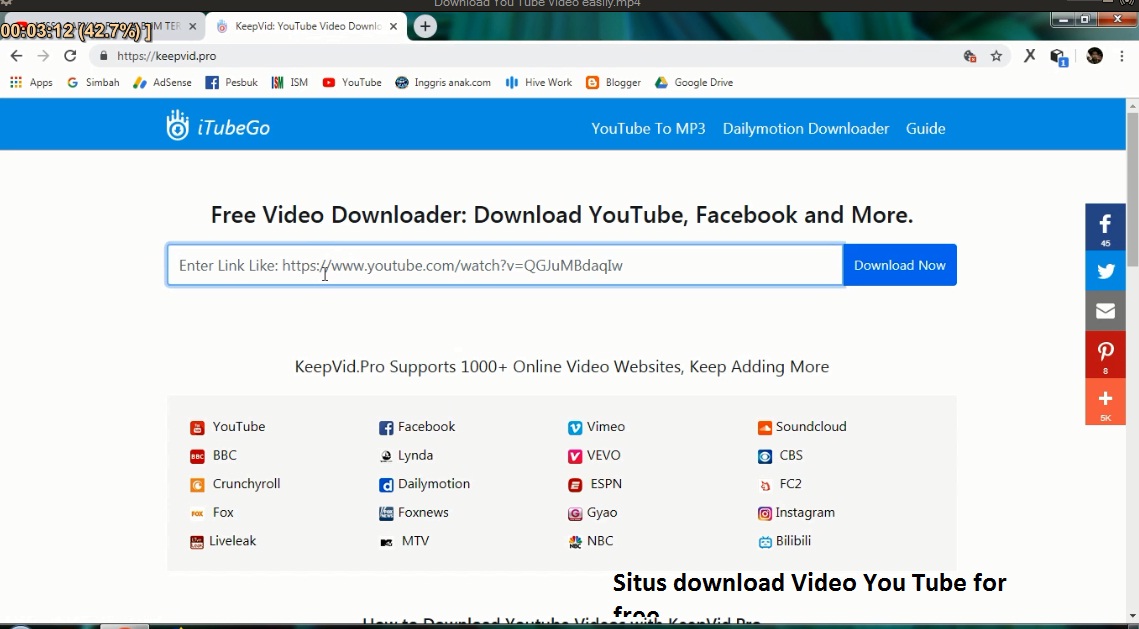Open the X extension icon
The image size is (1139, 629).
(1029, 56)
